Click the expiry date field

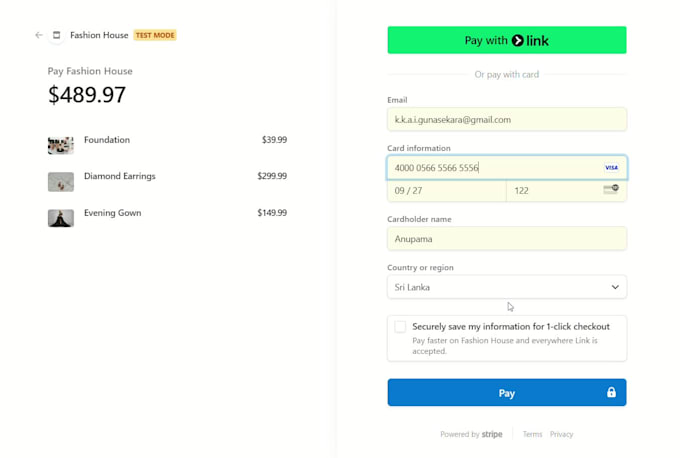pyautogui.click(x=446, y=190)
